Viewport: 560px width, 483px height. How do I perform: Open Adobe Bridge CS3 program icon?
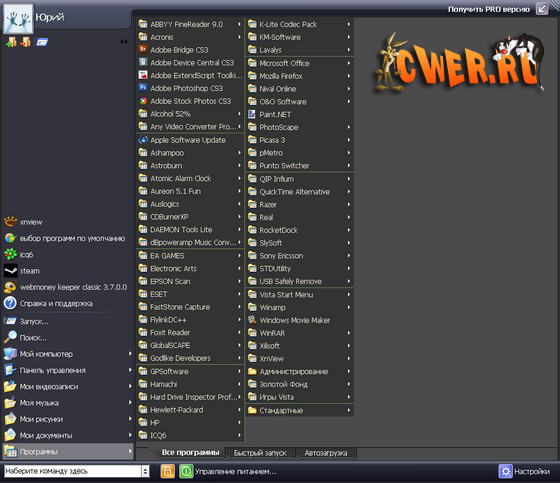(x=143, y=49)
